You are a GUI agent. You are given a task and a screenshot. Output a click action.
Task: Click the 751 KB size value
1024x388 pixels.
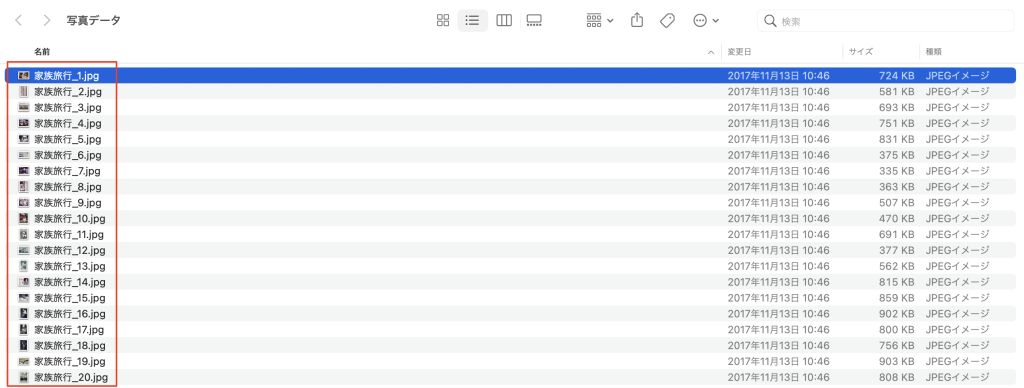(x=896, y=123)
